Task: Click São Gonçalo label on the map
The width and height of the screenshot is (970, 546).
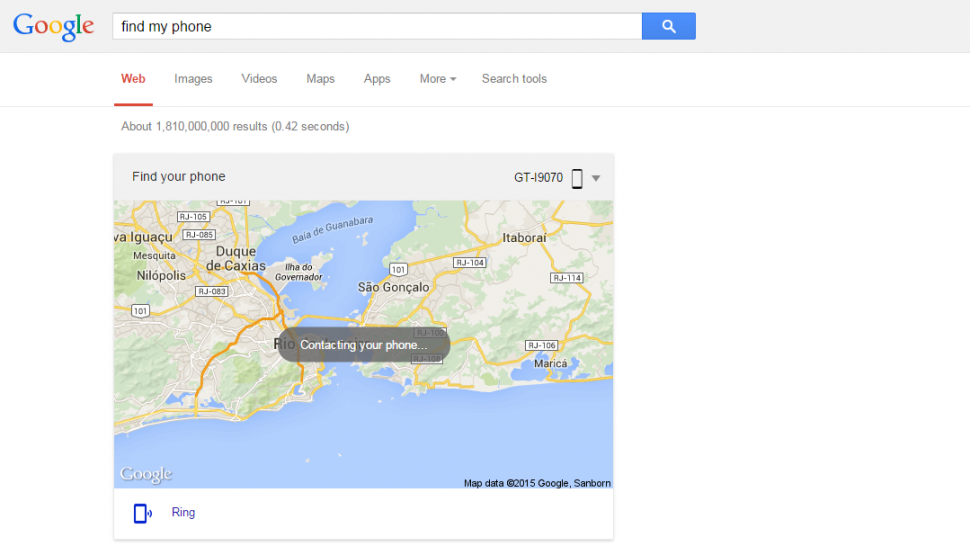Action: click(393, 288)
